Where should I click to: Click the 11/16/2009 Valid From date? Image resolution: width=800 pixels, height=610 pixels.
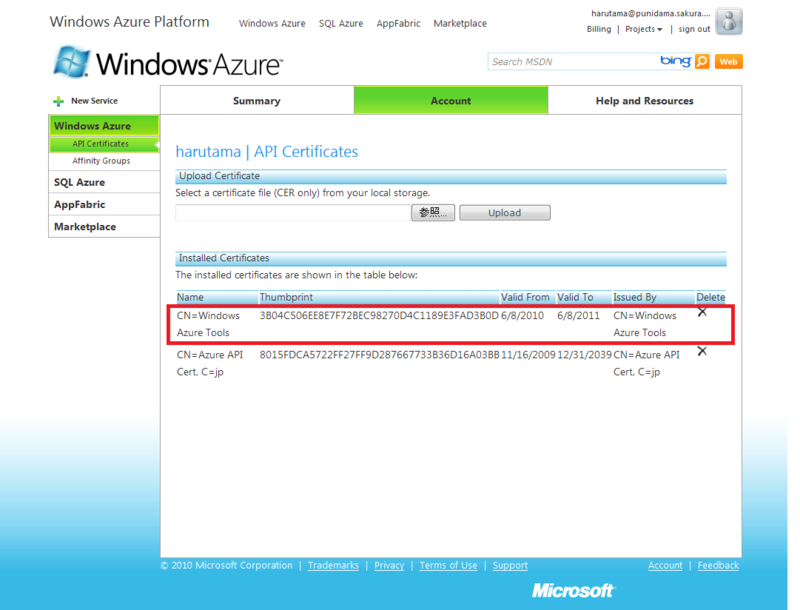528,354
